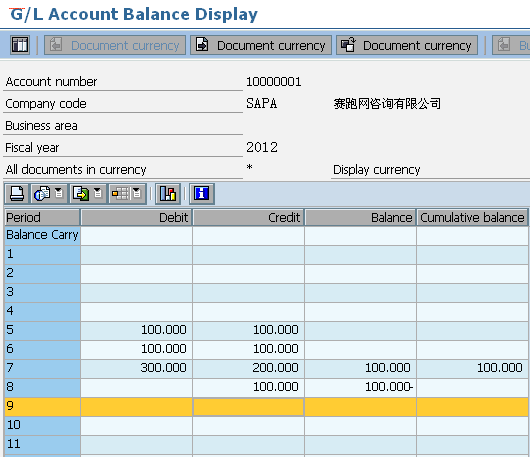The width and height of the screenshot is (530, 457).
Task: Click the layout selection grid icon
Action: tap(120, 194)
